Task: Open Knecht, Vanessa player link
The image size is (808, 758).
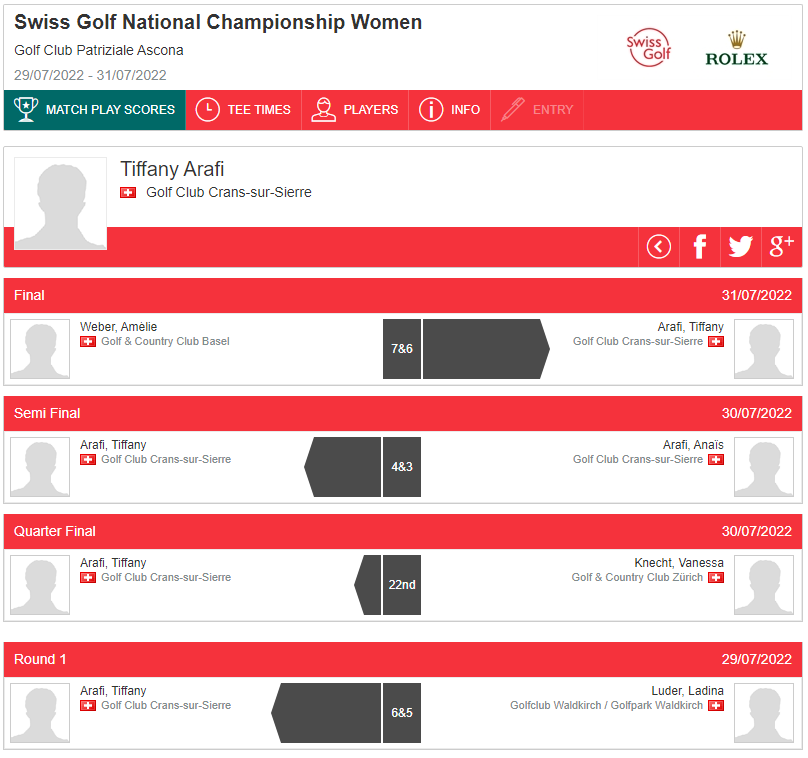Action: tap(679, 563)
